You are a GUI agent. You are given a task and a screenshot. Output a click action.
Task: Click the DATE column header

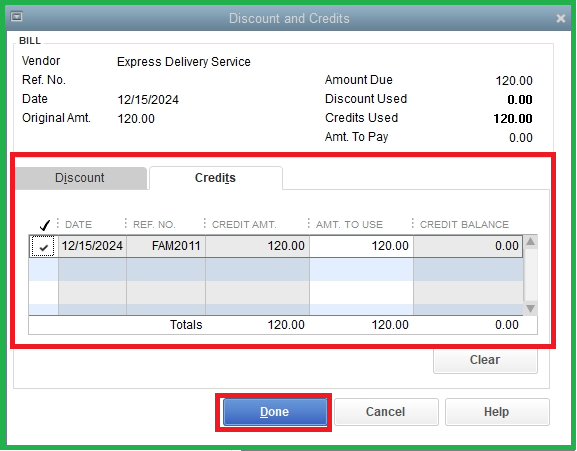pyautogui.click(x=78, y=224)
